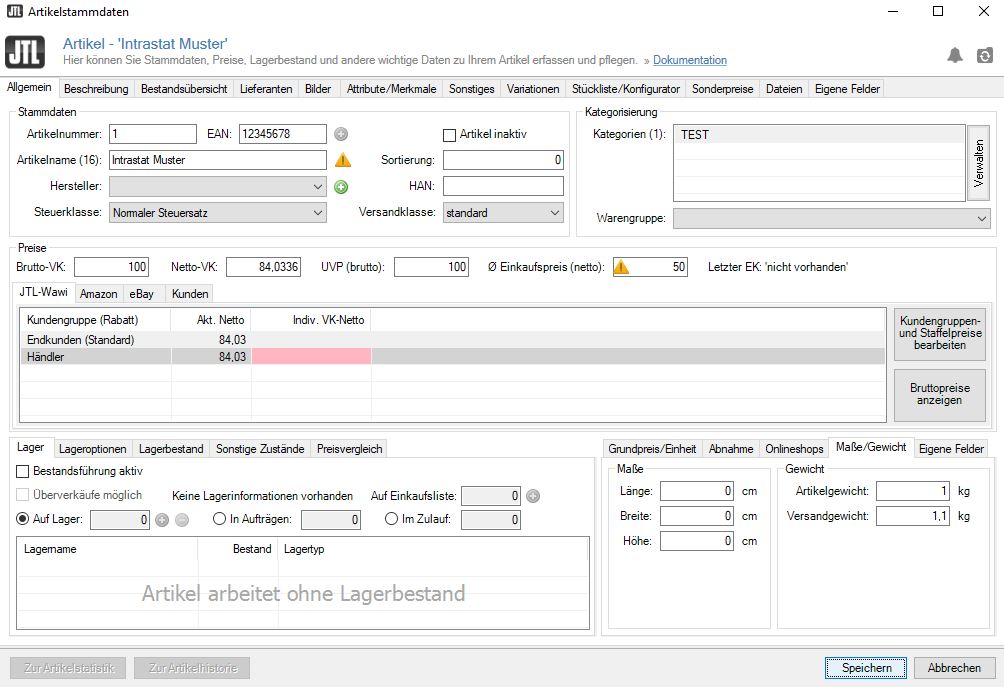Click the Abbrechen button
The height and width of the screenshot is (687, 1004).
tap(954, 668)
